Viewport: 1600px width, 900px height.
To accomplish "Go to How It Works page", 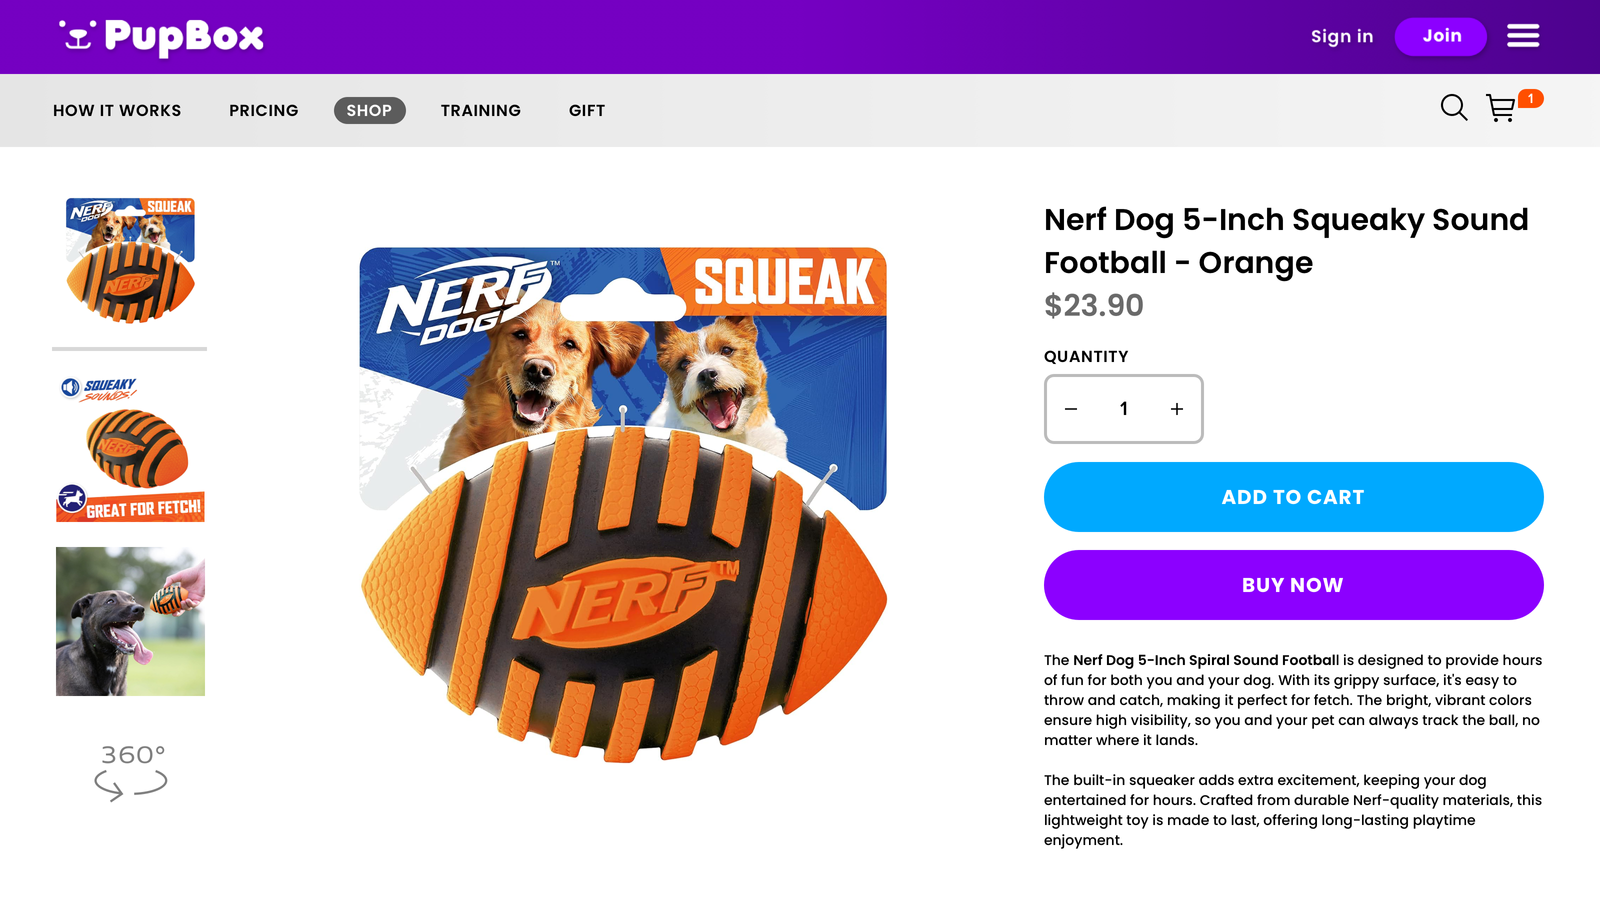I will (x=117, y=111).
